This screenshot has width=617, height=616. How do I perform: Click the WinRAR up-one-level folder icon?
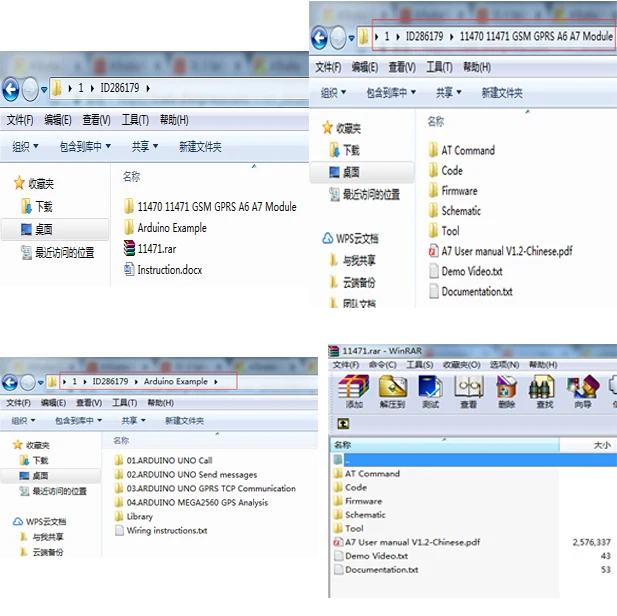click(x=343, y=424)
